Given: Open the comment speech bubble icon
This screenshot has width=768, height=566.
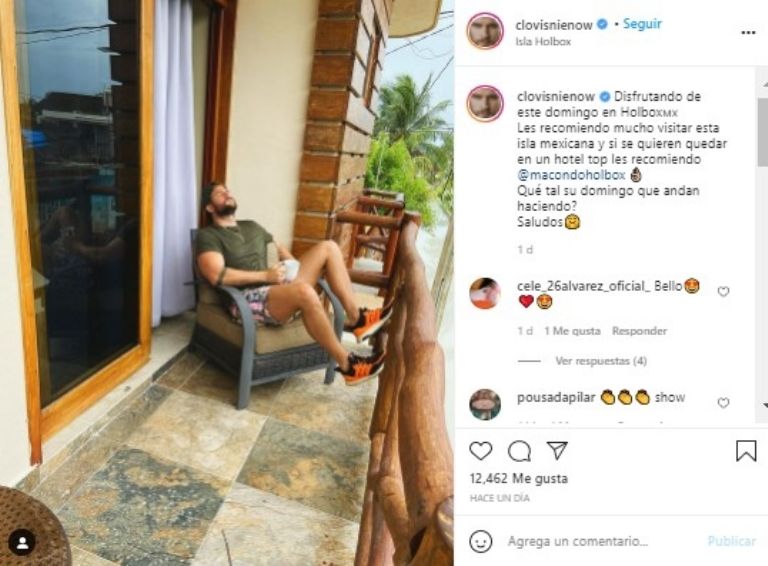Looking at the screenshot, I should pyautogui.click(x=519, y=451).
